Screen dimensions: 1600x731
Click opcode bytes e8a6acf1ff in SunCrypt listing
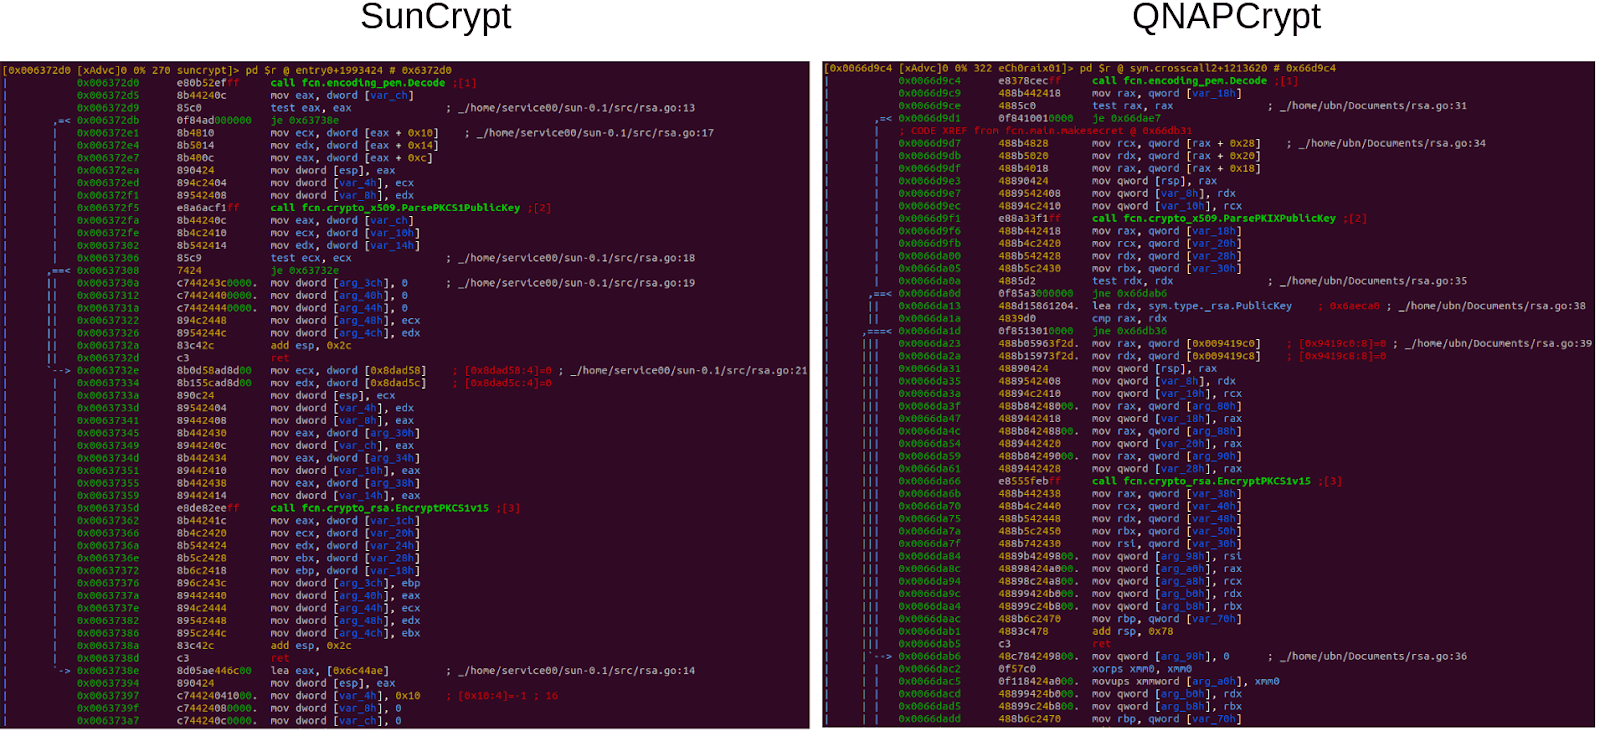[x=208, y=208]
